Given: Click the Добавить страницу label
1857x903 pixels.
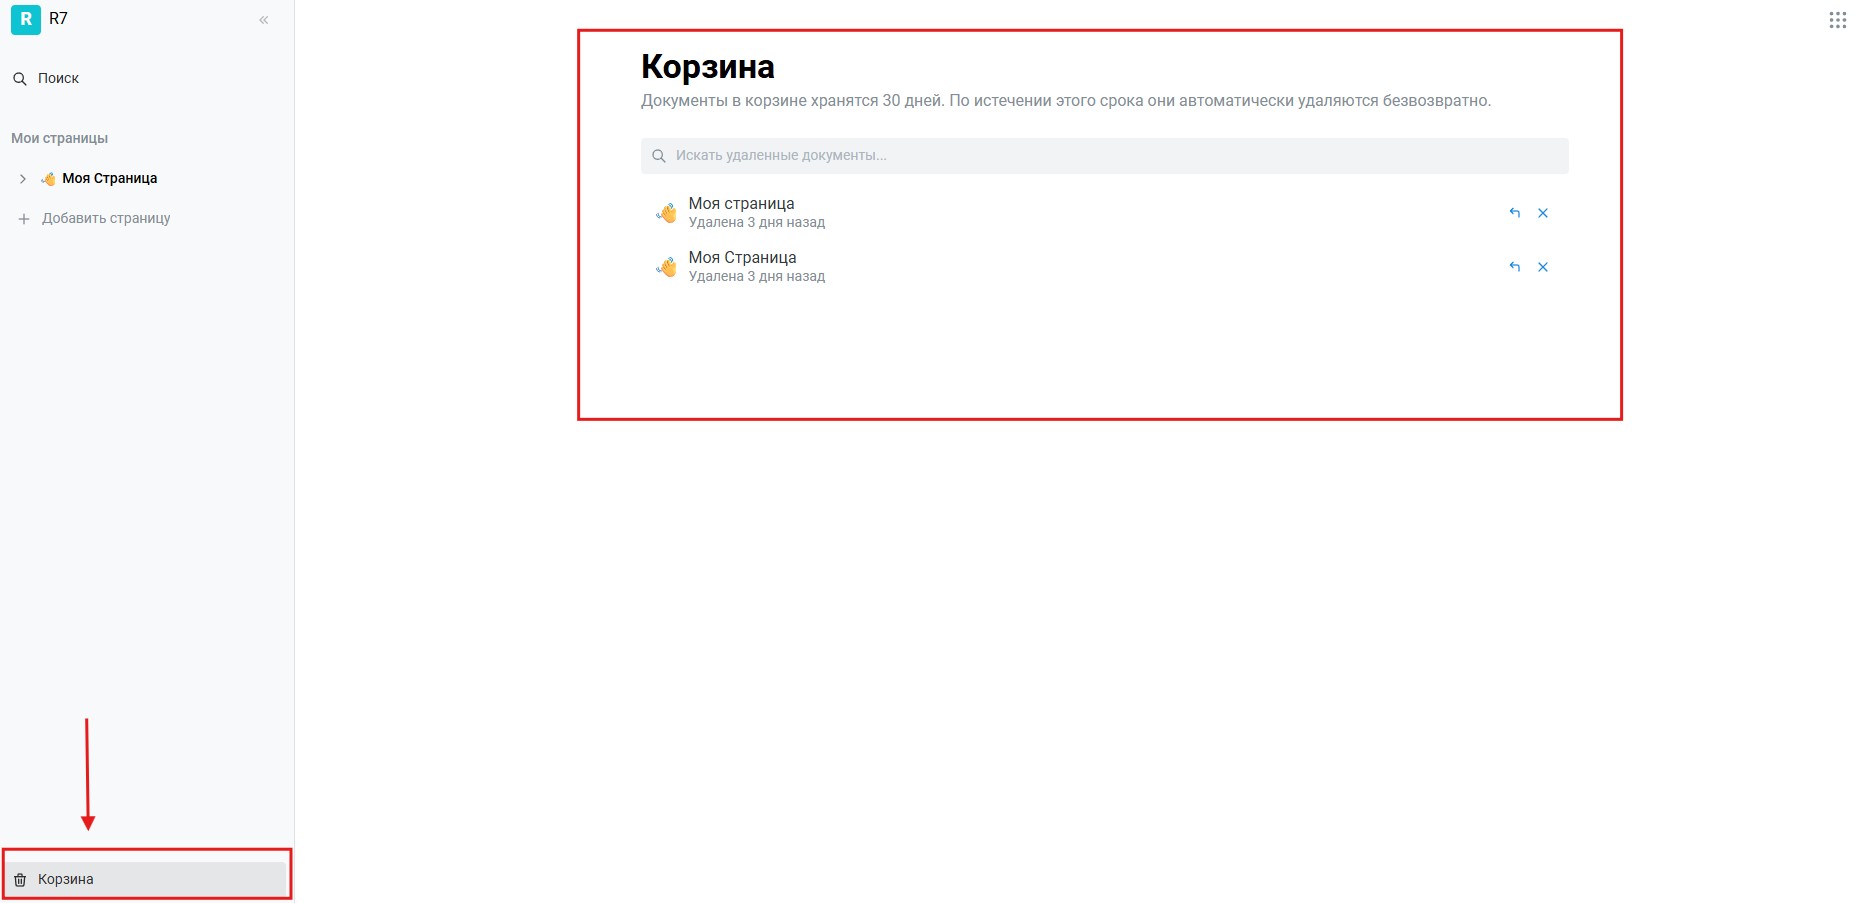Looking at the screenshot, I should coord(106,218).
